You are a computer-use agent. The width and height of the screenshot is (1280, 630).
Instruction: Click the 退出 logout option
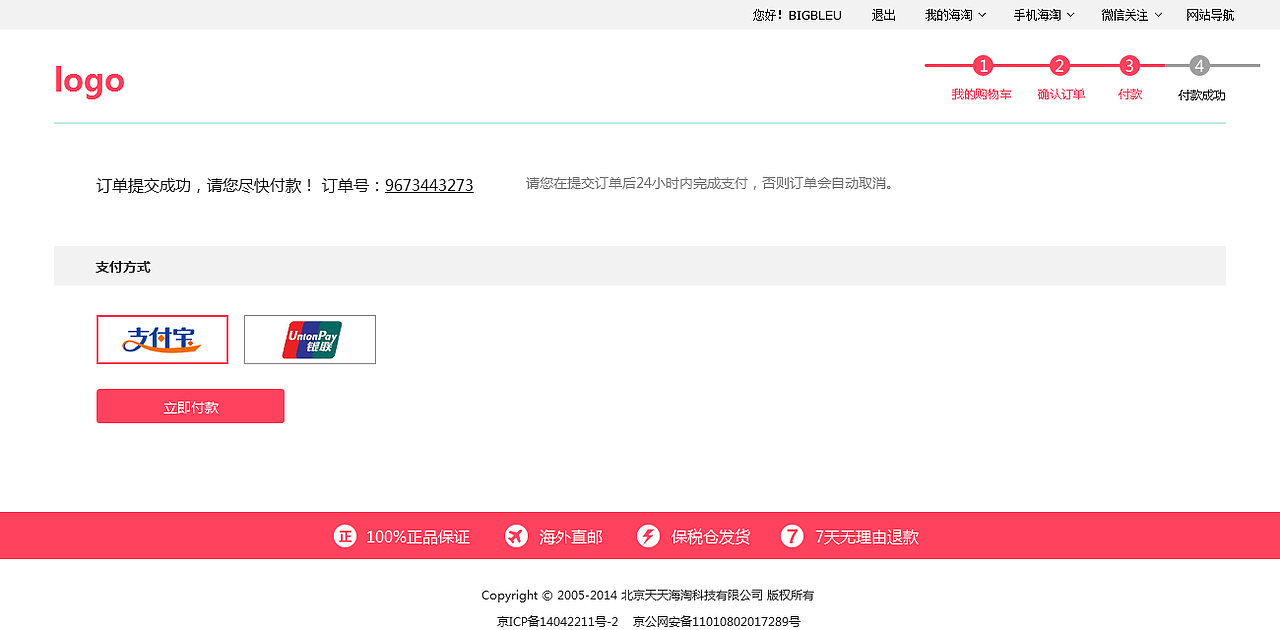click(x=882, y=15)
